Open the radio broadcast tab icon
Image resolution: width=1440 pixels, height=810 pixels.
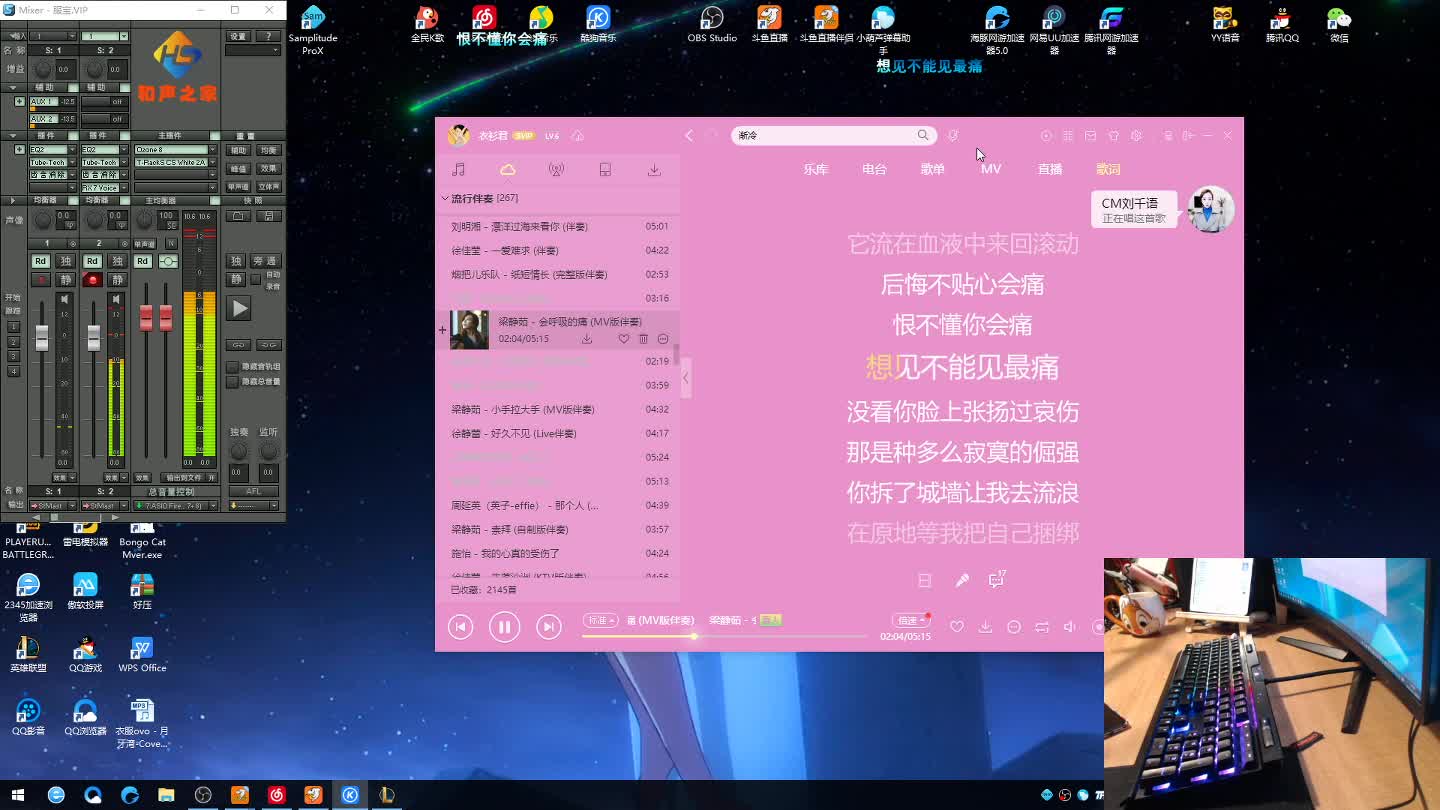556,170
